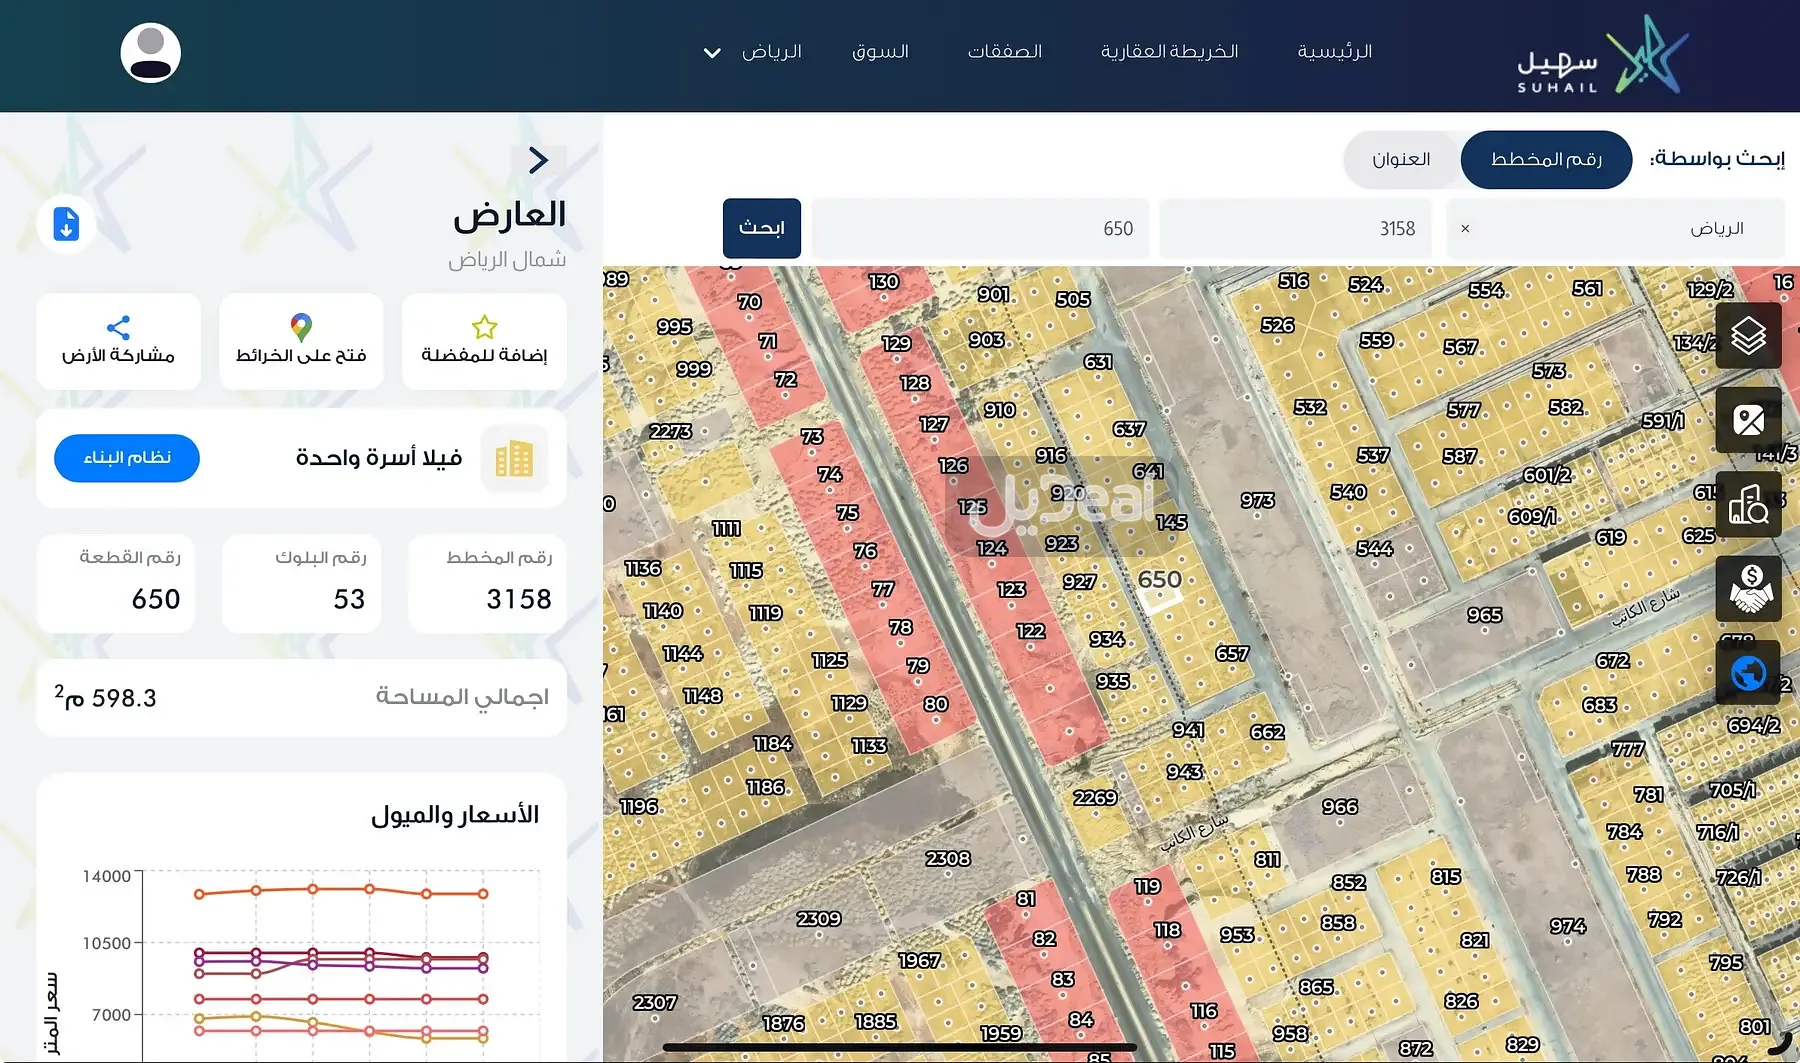Image resolution: width=1800 pixels, height=1063 pixels.
Task: Toggle the map image overlay tool
Action: coord(1748,420)
